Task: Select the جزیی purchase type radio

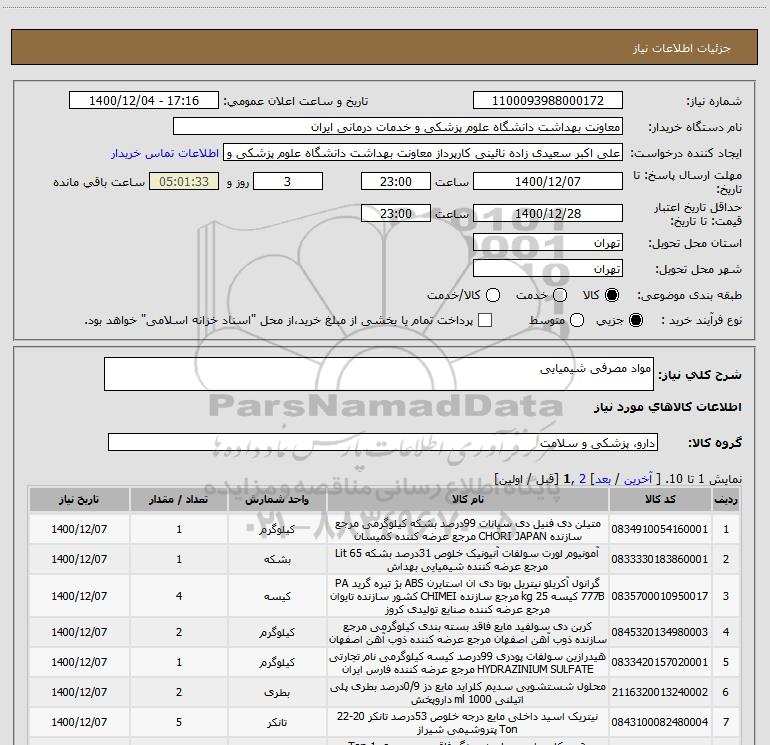Action: pos(635,320)
